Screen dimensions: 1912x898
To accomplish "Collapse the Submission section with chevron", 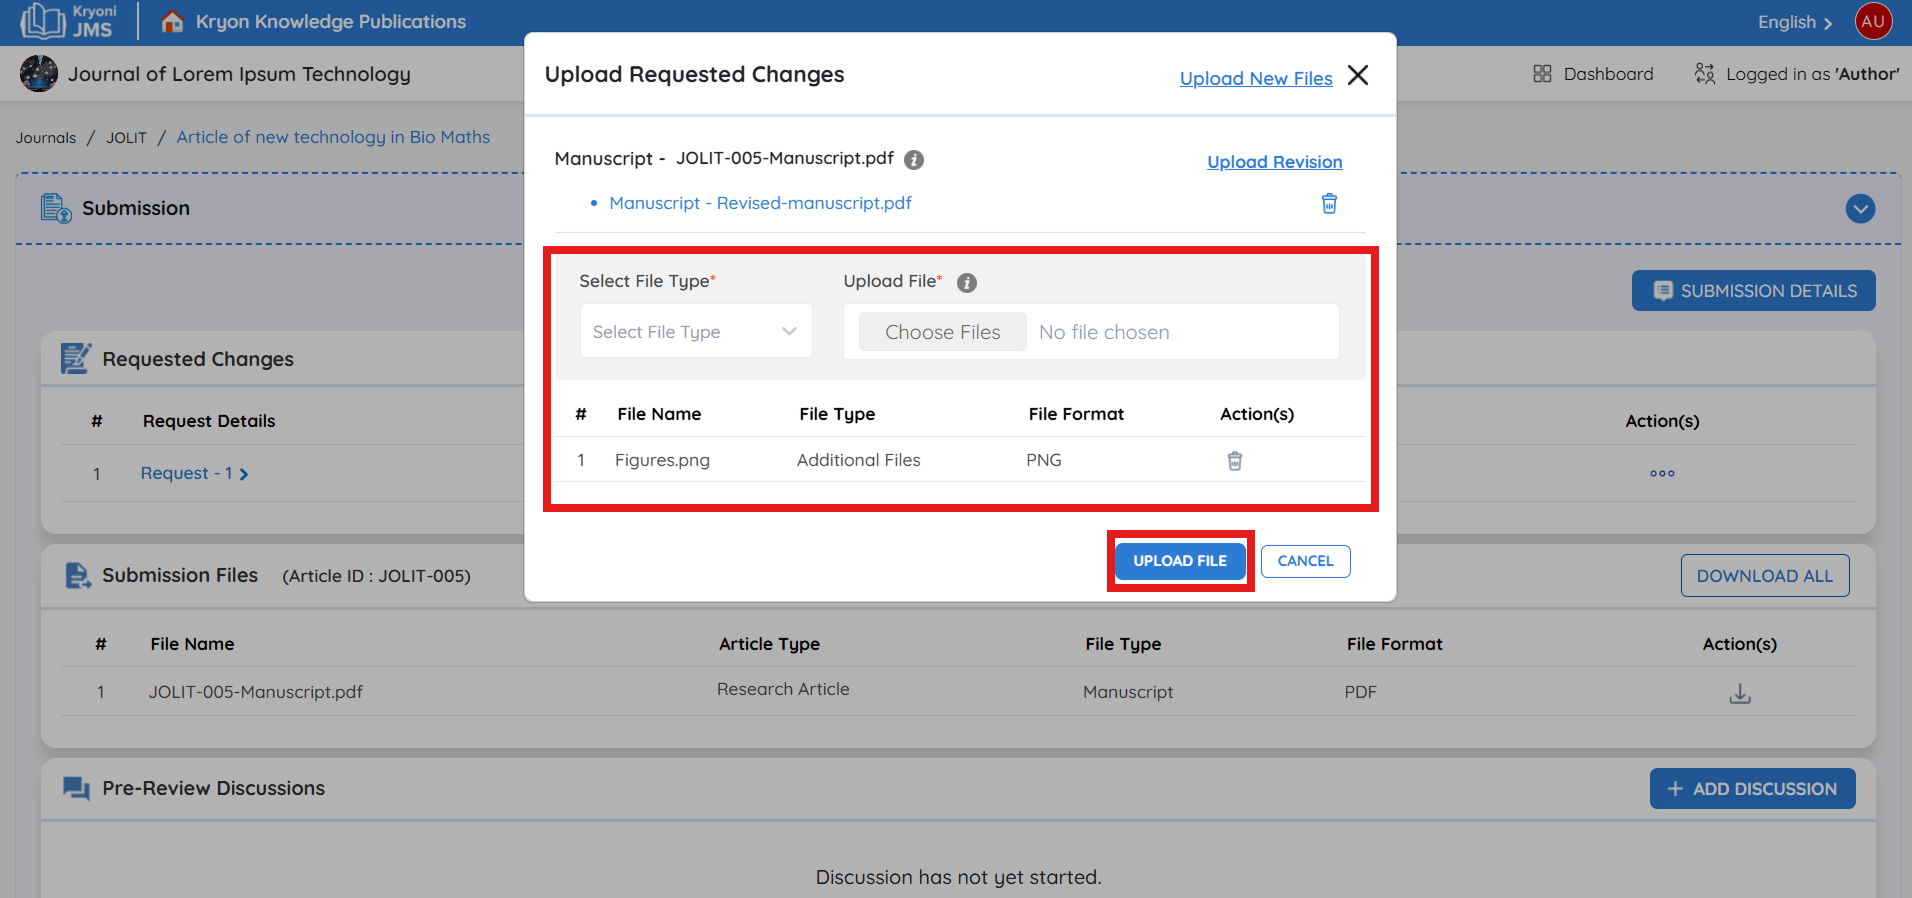I will click(1860, 209).
